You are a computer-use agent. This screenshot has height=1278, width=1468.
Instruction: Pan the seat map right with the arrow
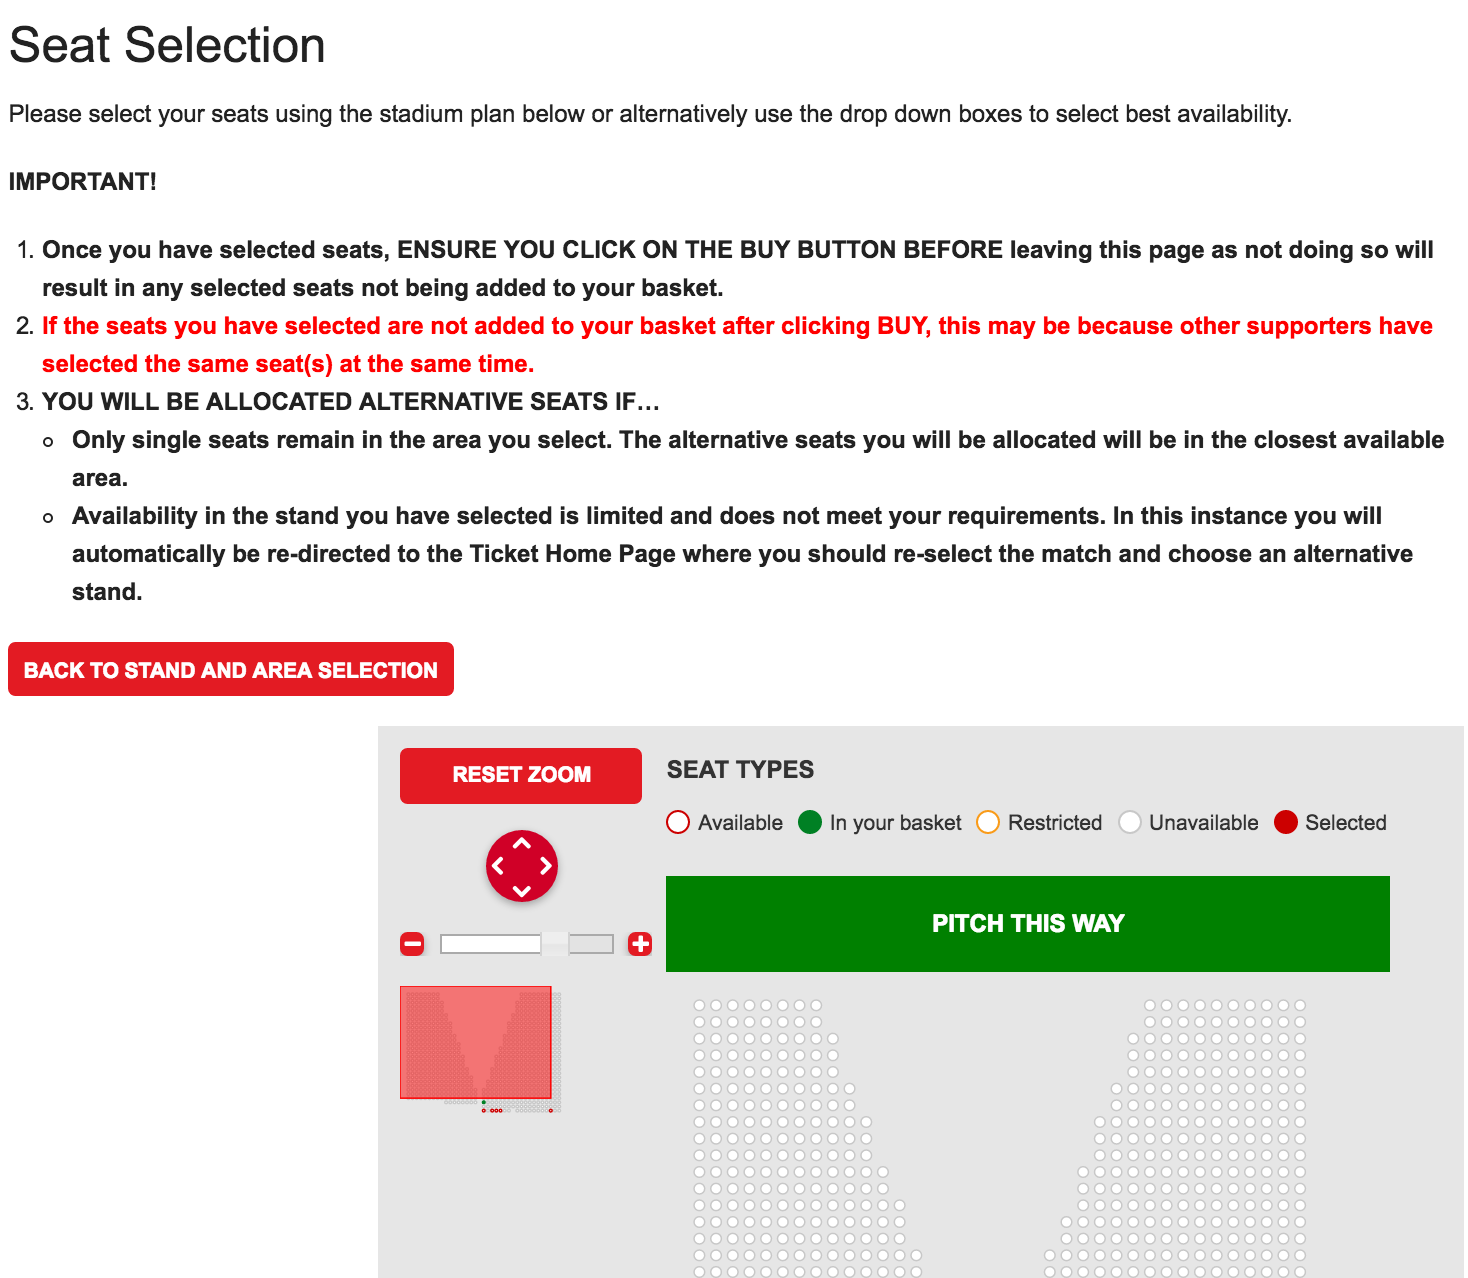(x=545, y=866)
